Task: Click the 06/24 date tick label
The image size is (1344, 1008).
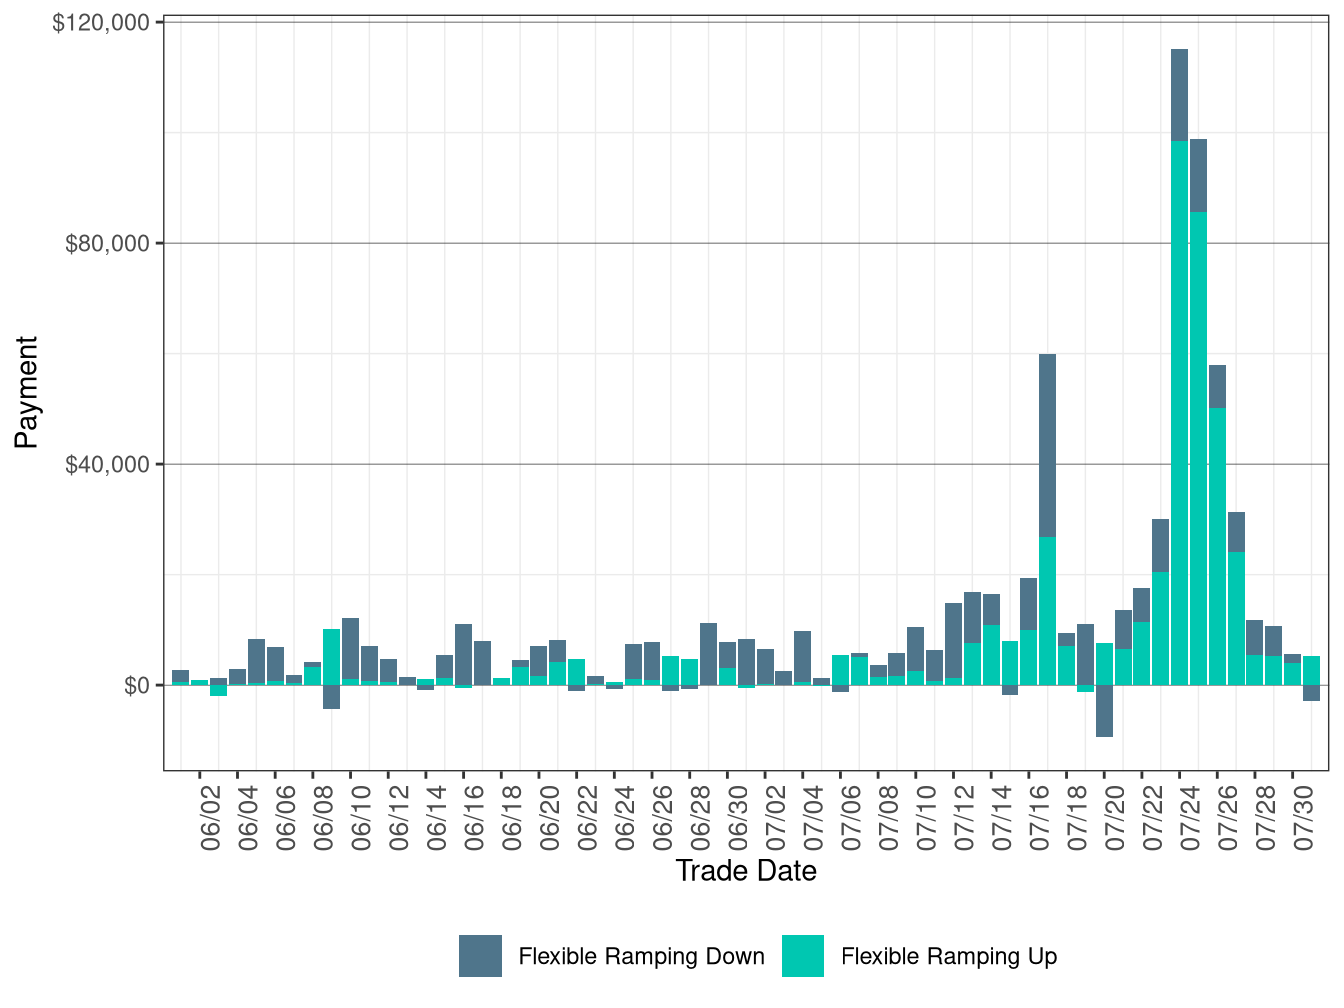Action: [x=626, y=818]
